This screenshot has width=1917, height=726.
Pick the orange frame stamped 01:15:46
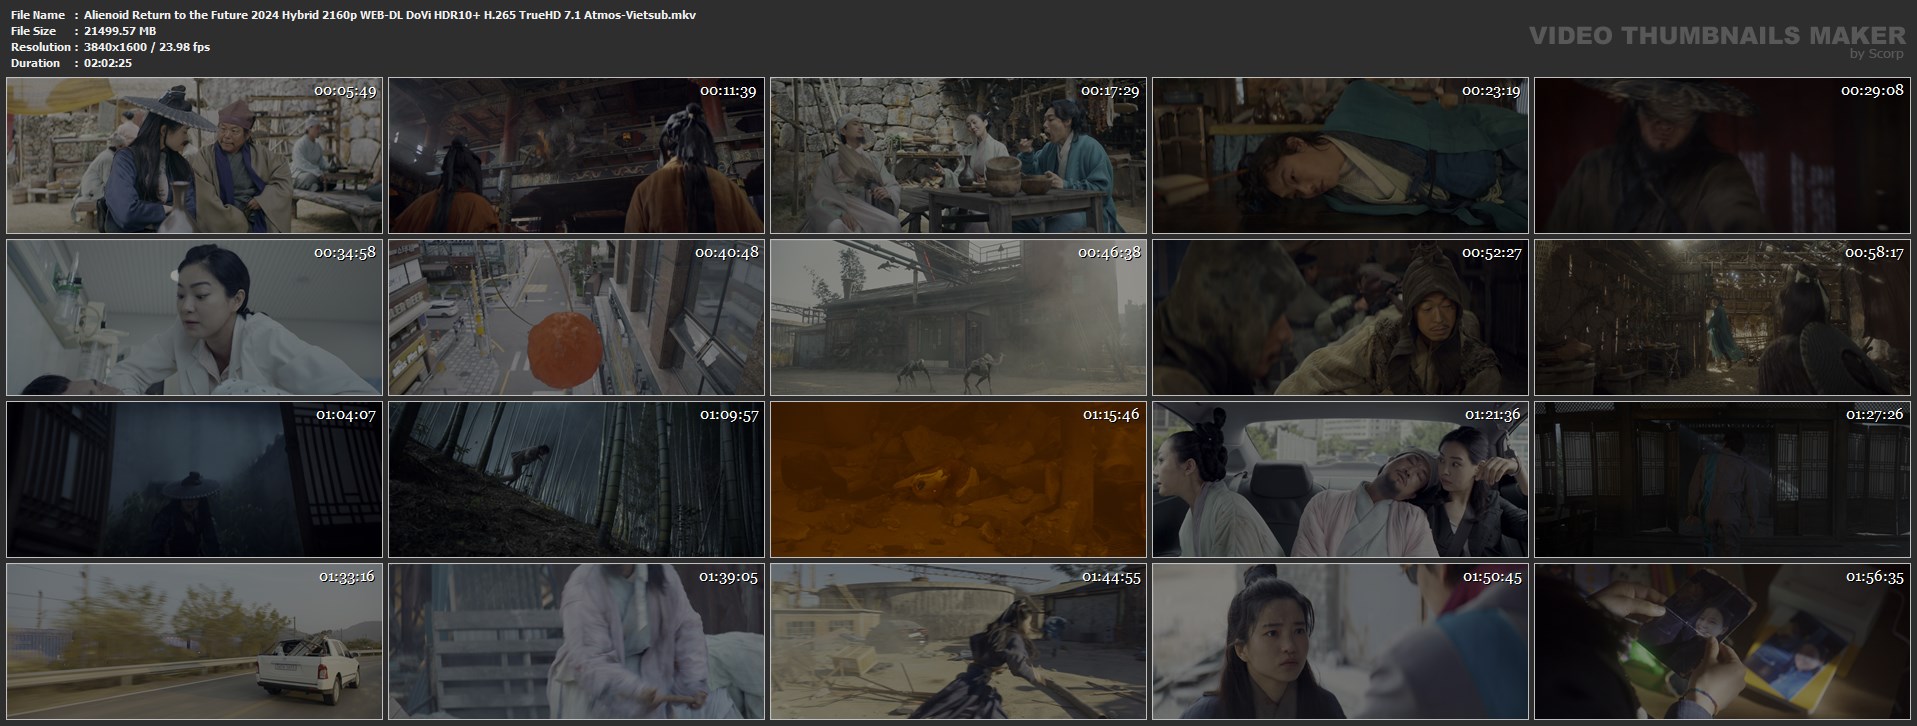(958, 480)
